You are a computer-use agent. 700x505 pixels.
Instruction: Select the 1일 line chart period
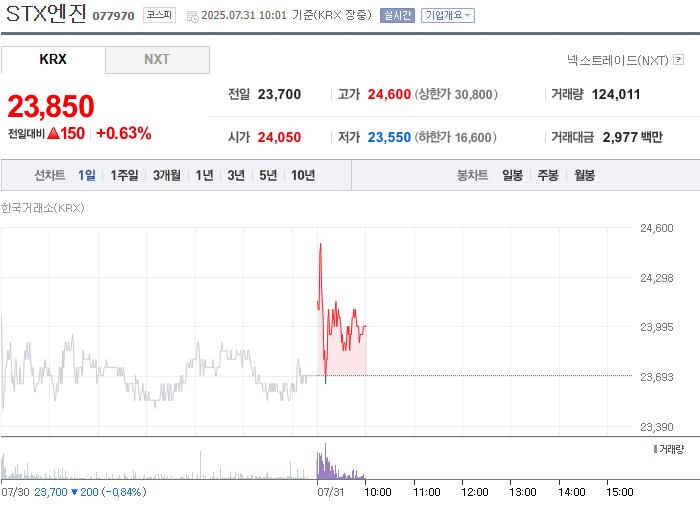[87, 175]
